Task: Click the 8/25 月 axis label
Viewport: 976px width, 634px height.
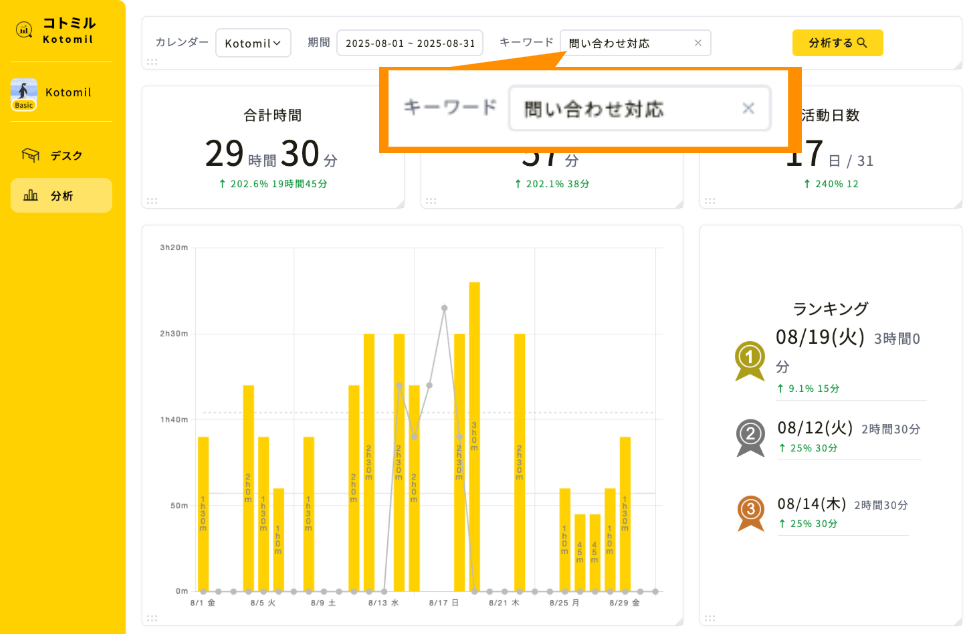Action: point(565,603)
